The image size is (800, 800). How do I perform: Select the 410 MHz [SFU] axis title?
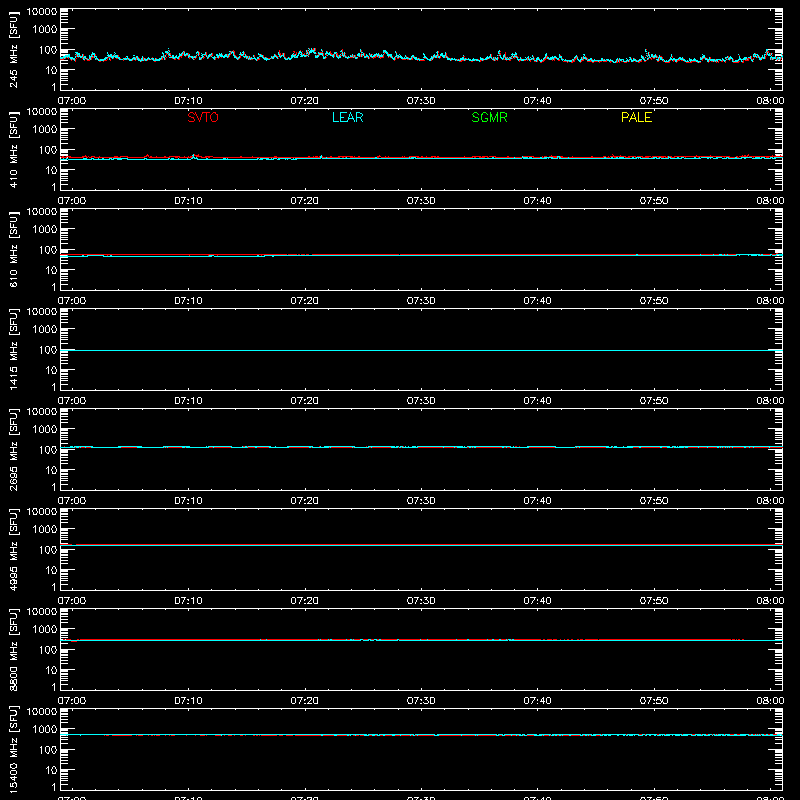point(13,149)
